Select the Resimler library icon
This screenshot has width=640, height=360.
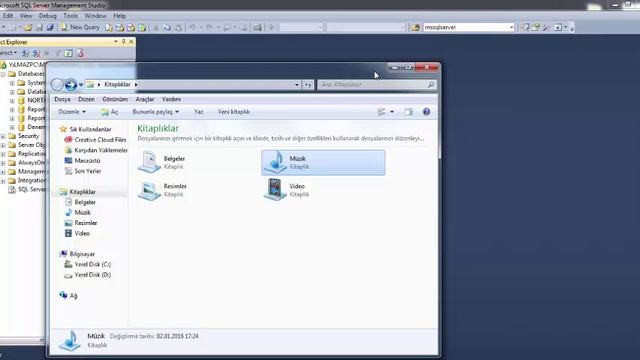click(149, 190)
